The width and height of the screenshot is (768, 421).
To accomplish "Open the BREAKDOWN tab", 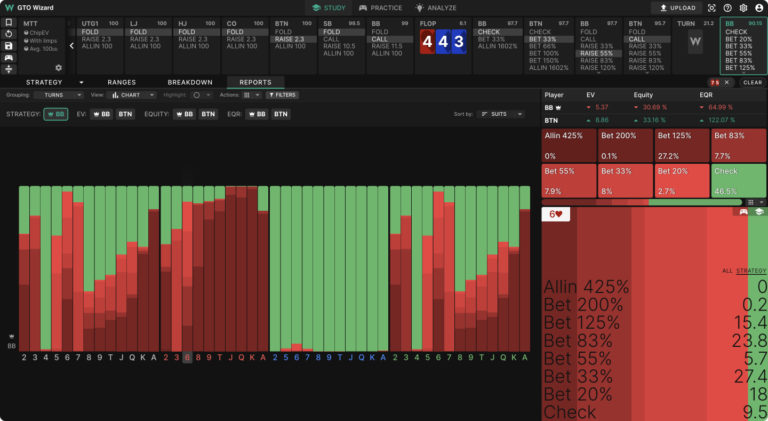I will point(190,82).
